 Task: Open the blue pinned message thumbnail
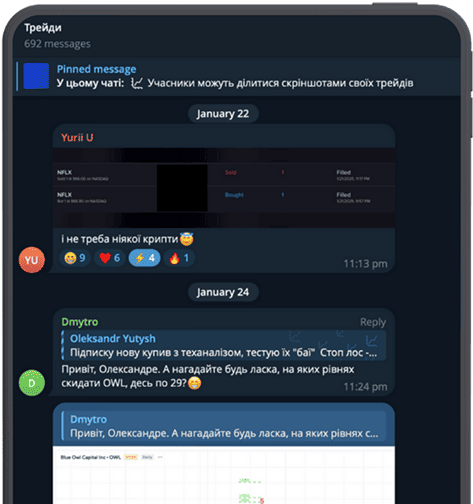click(36, 76)
